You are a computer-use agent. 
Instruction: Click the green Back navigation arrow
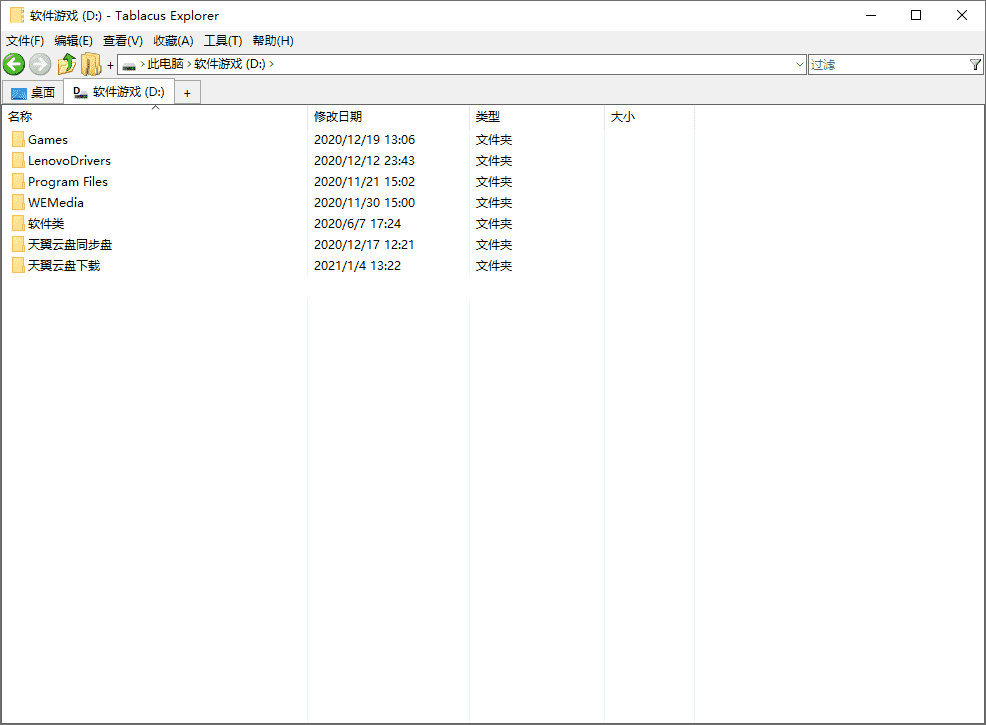pos(14,64)
